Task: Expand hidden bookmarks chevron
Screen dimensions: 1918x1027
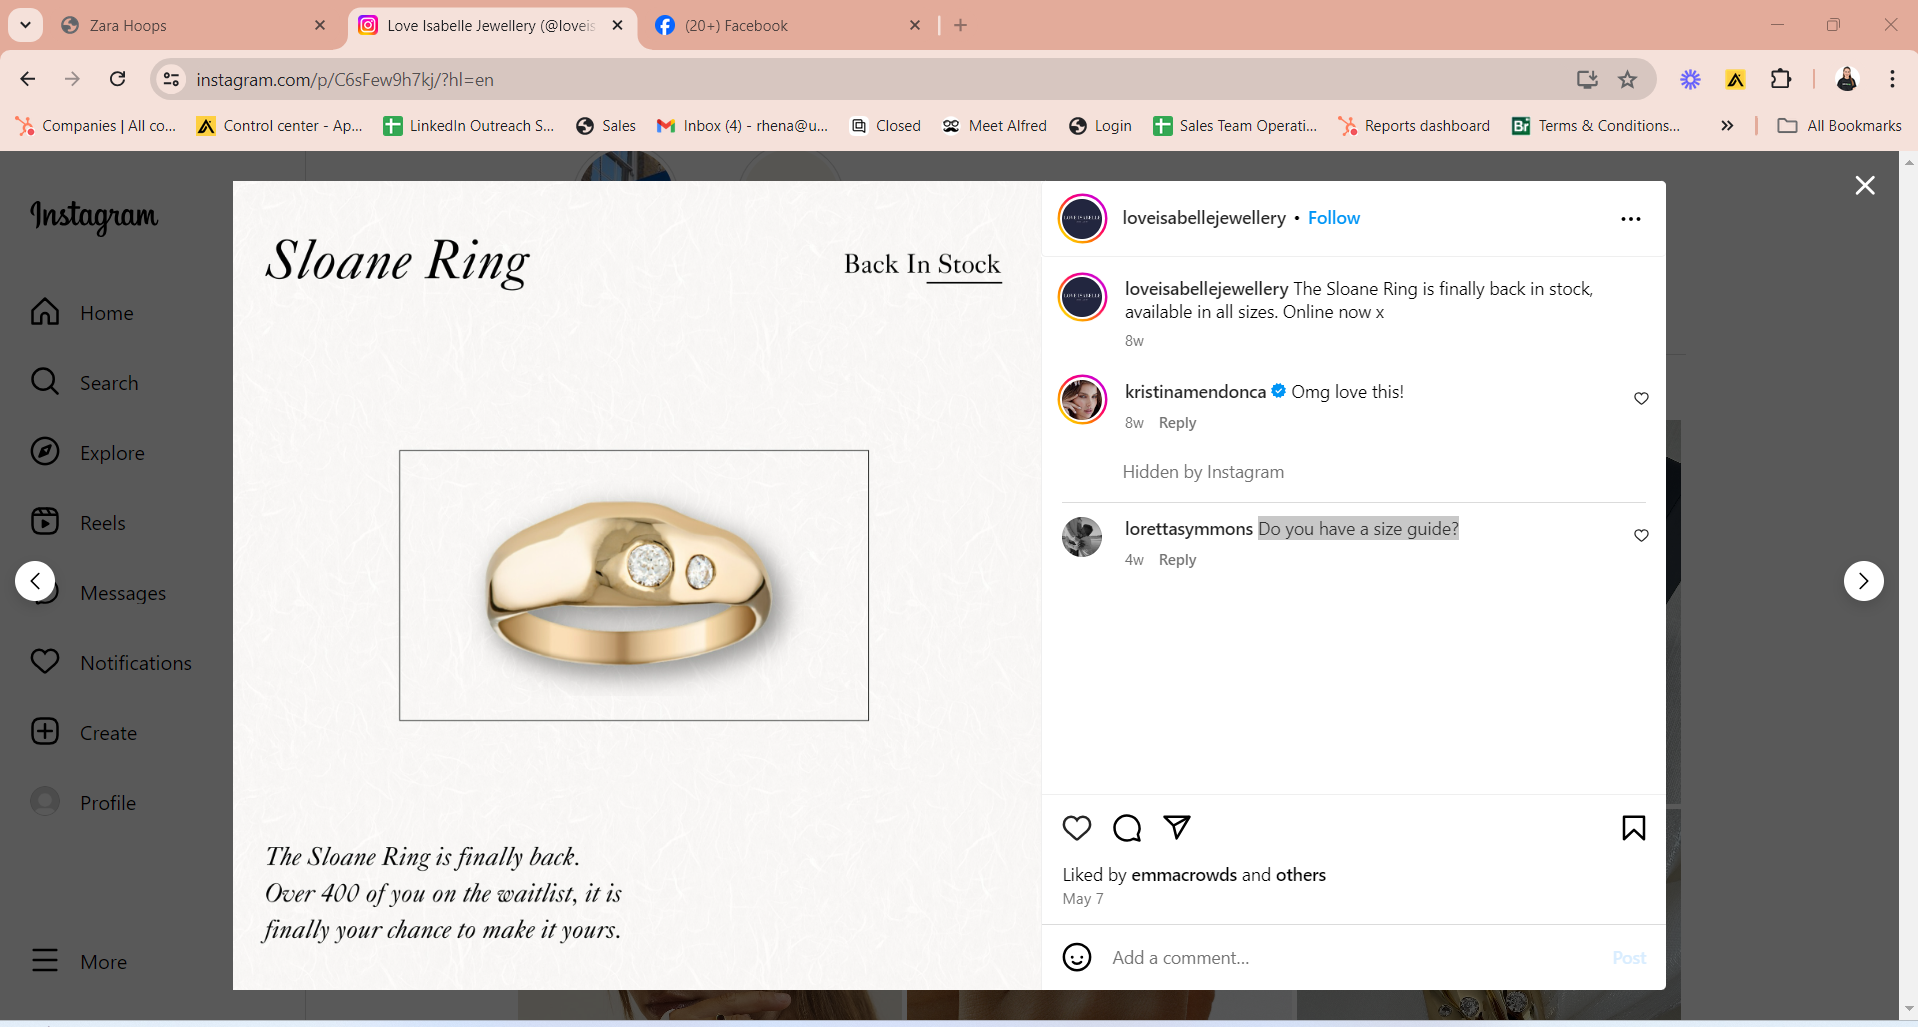Action: (1727, 125)
